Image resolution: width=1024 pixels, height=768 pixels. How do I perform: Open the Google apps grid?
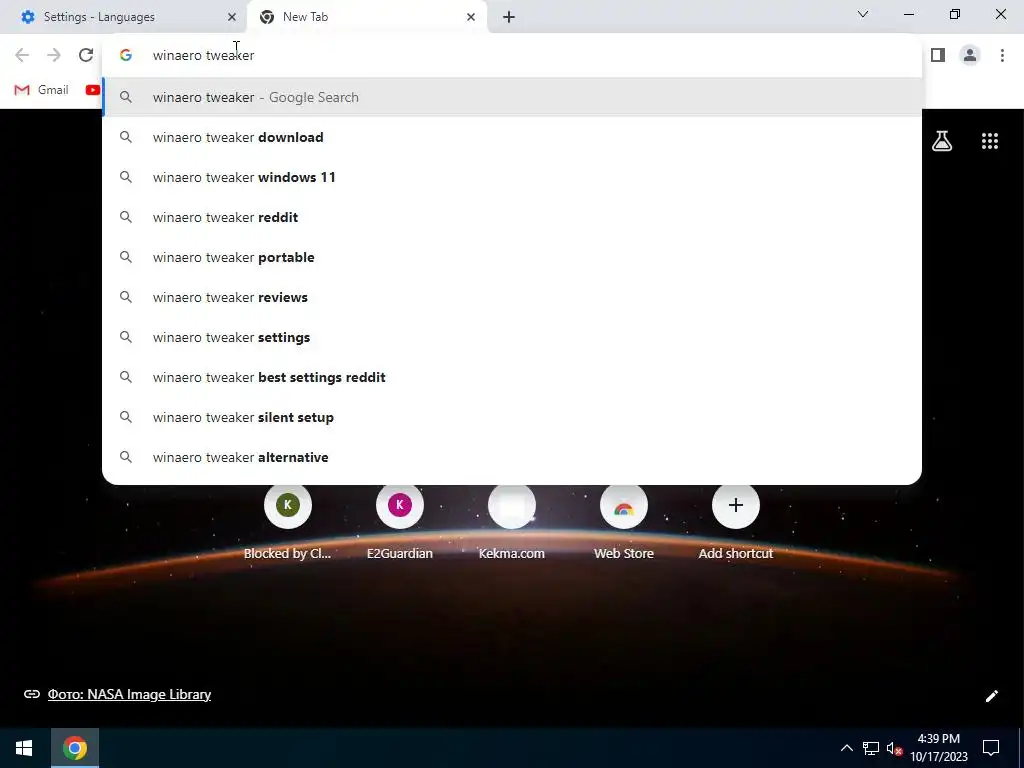pos(989,140)
